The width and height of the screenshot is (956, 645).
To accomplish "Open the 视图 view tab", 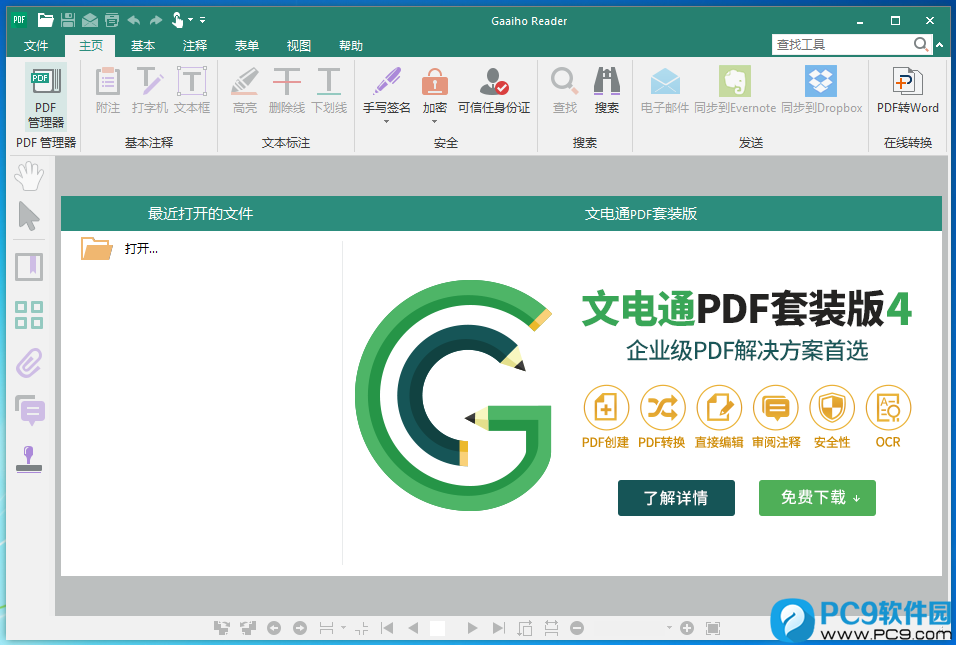I will click(x=299, y=46).
